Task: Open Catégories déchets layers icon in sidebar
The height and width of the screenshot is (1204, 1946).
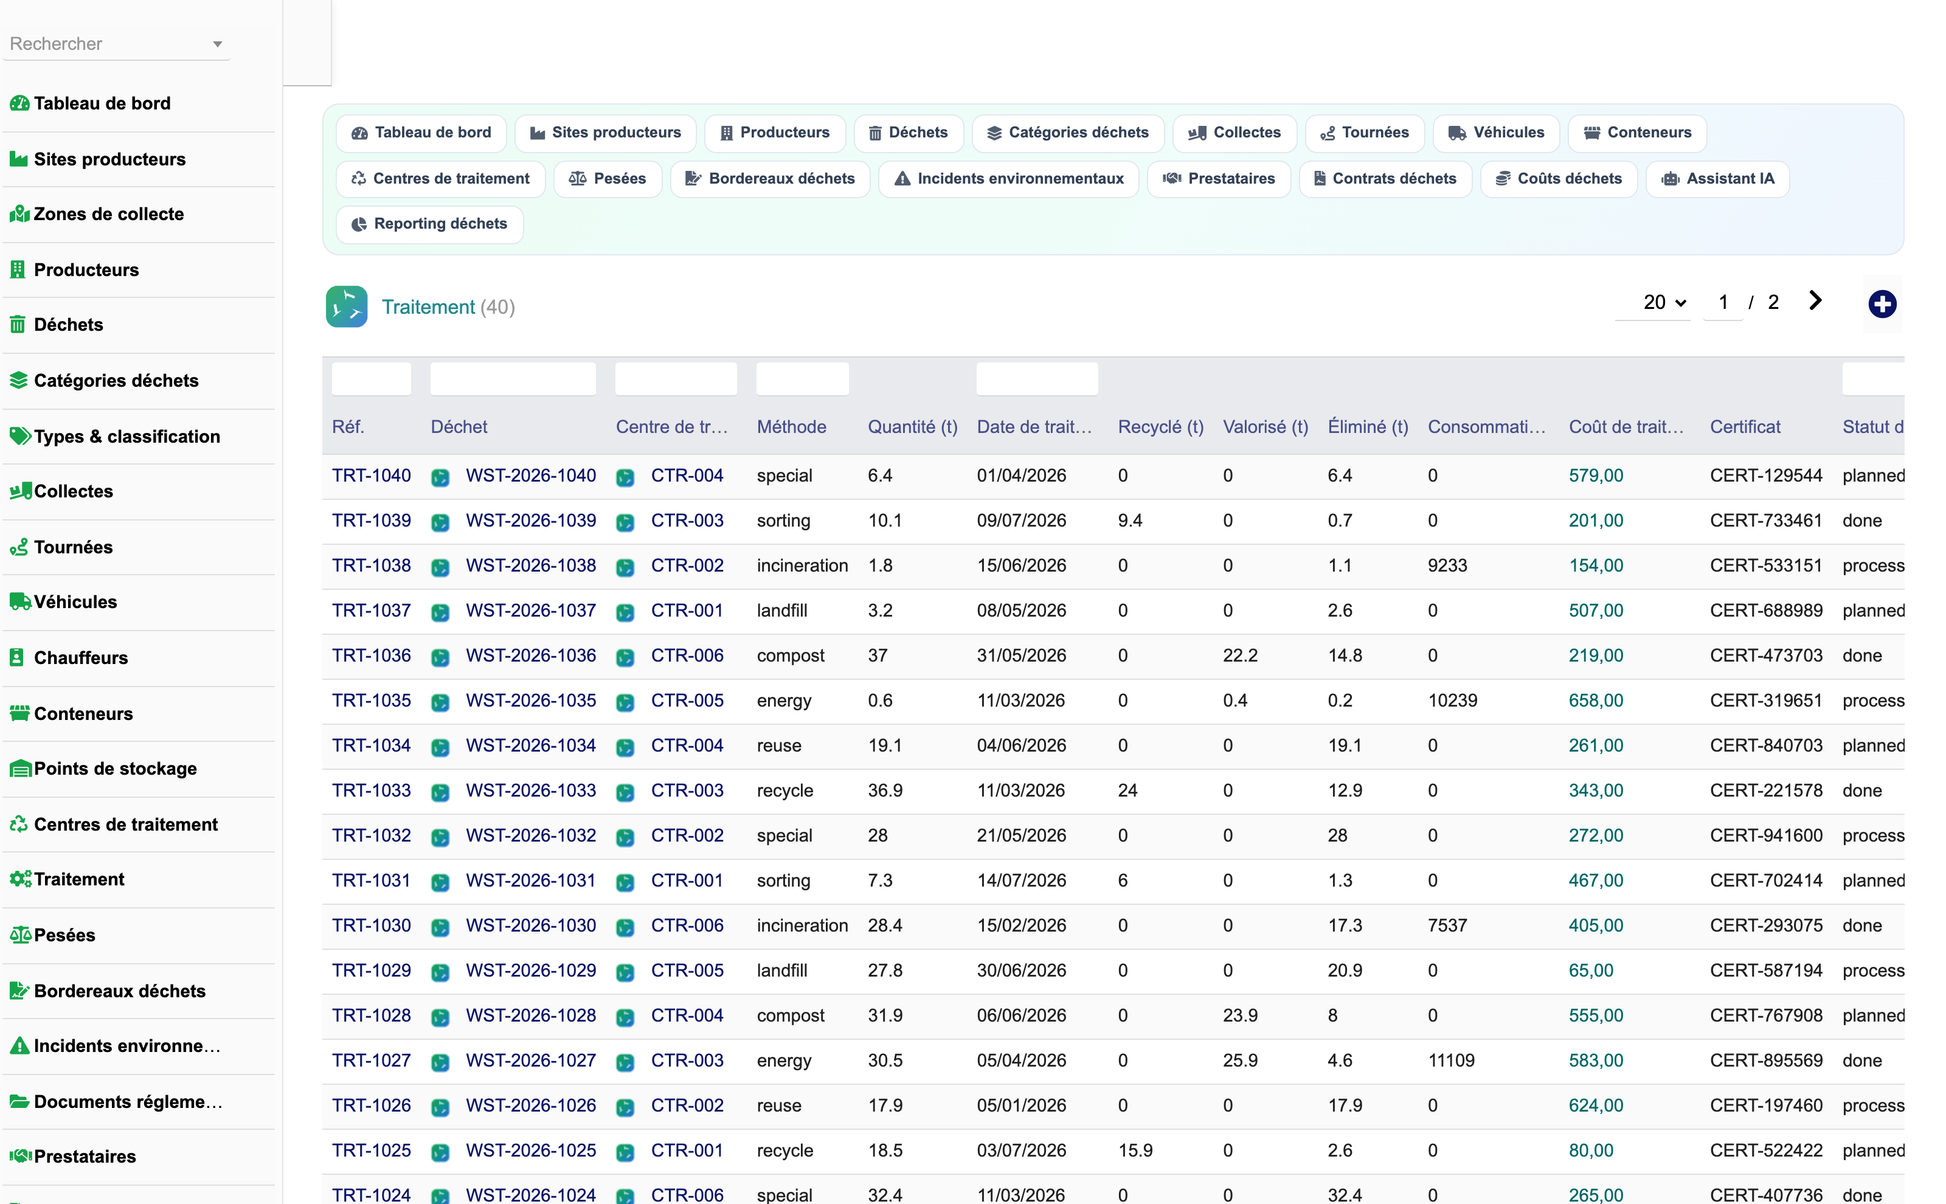Action: (19, 381)
